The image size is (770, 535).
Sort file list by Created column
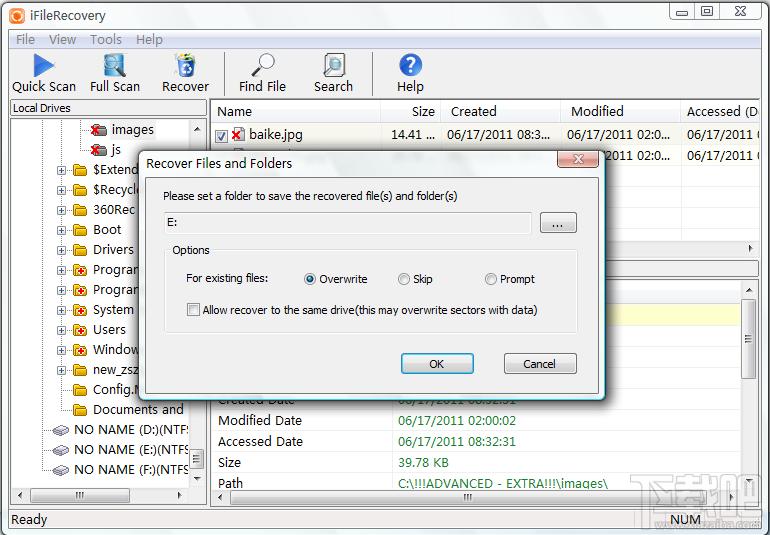coord(500,112)
